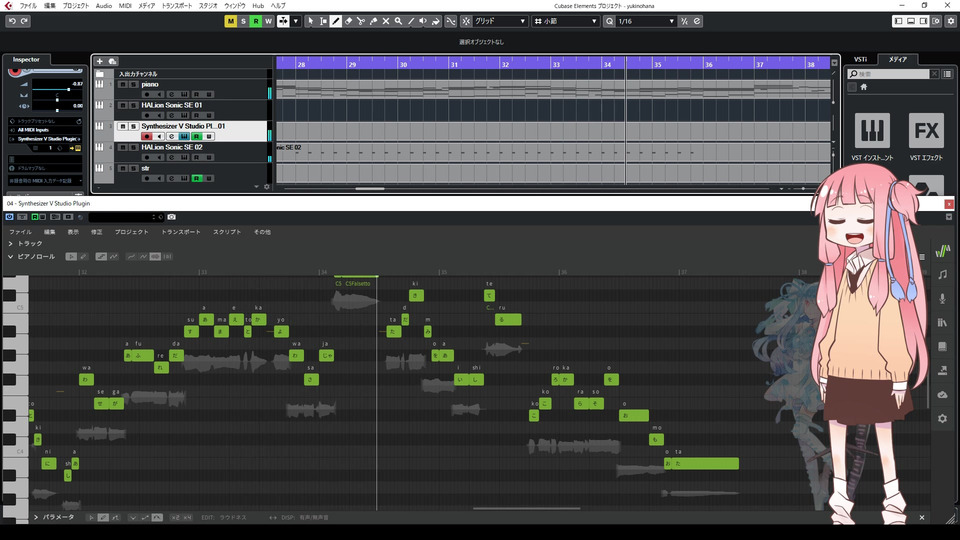This screenshot has width=960, height=540.
Task: Mute the piano track
Action: (122, 84)
